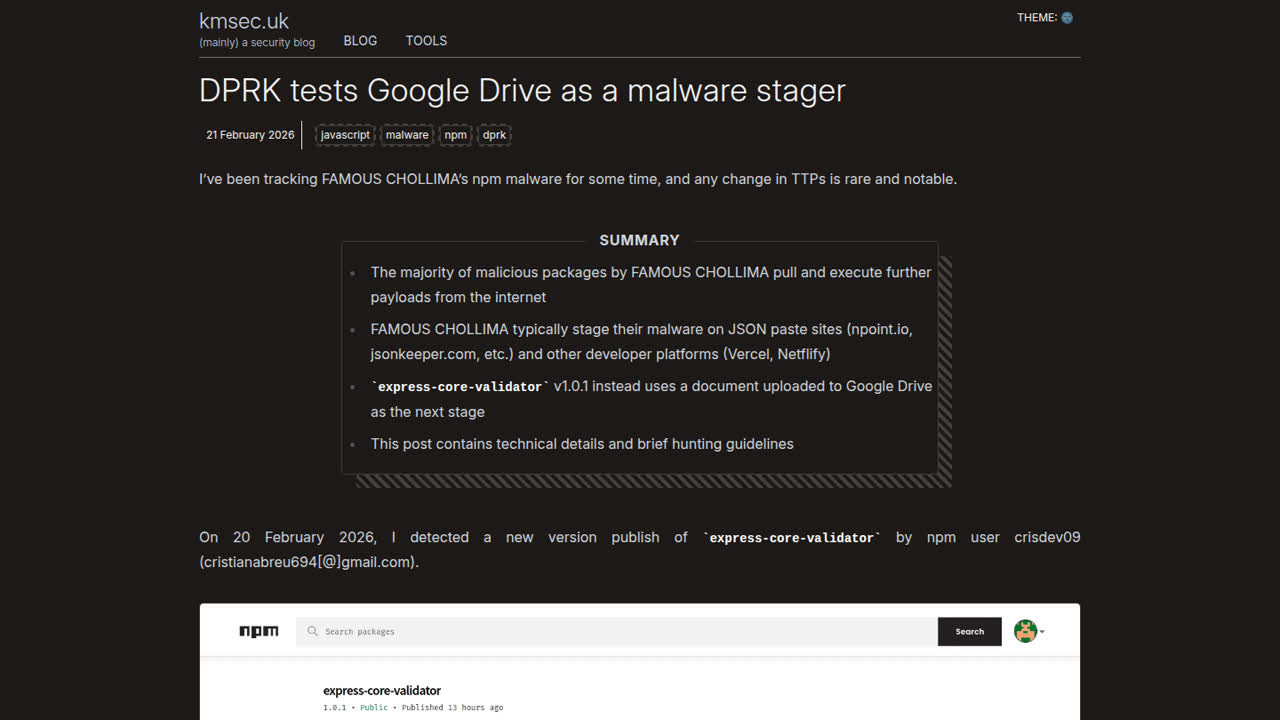This screenshot has width=1280, height=720.
Task: Click the JSON paste sites bullet
Action: click(641, 342)
